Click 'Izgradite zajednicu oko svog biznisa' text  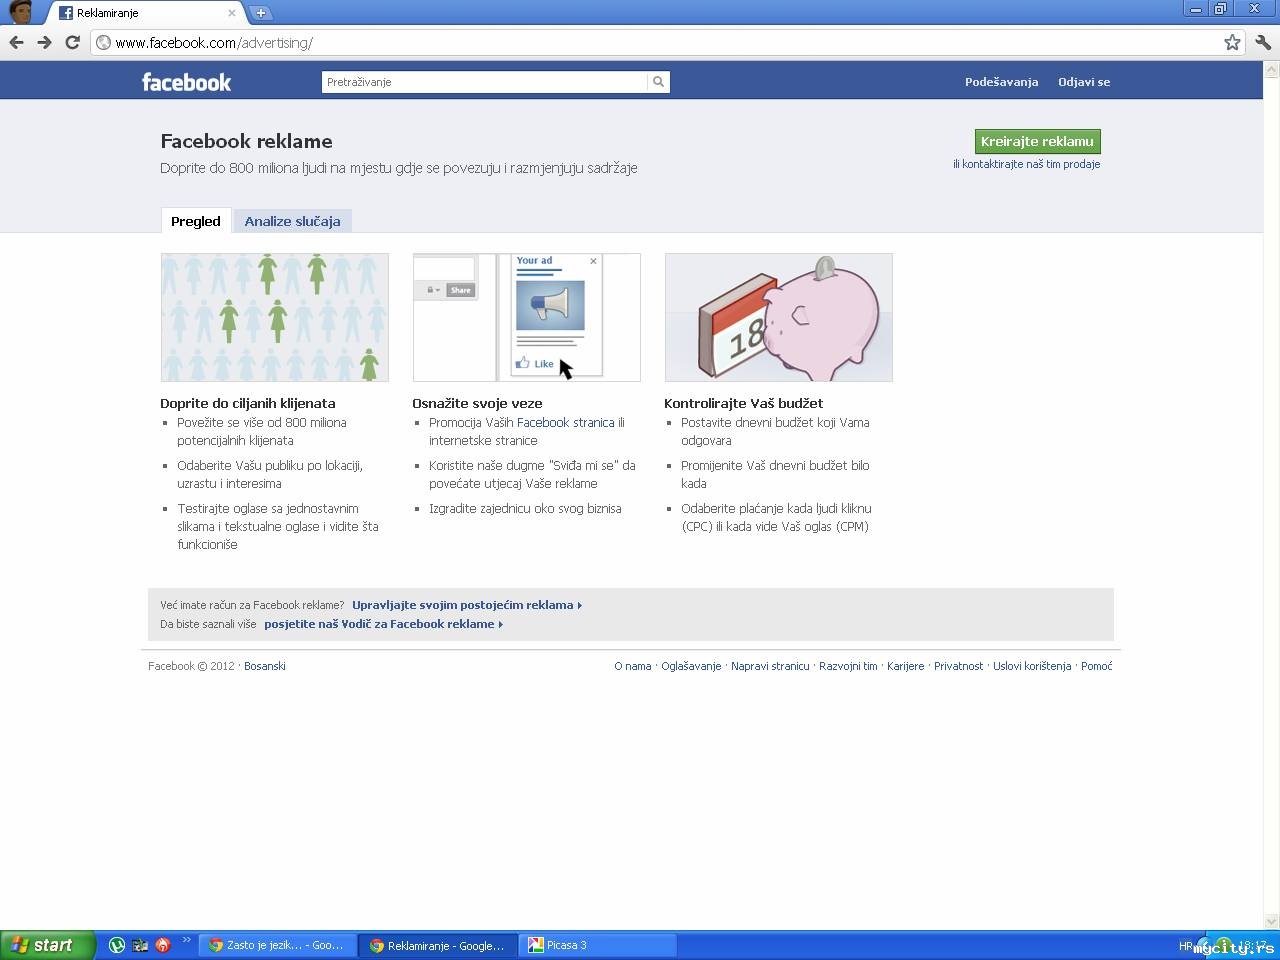525,509
